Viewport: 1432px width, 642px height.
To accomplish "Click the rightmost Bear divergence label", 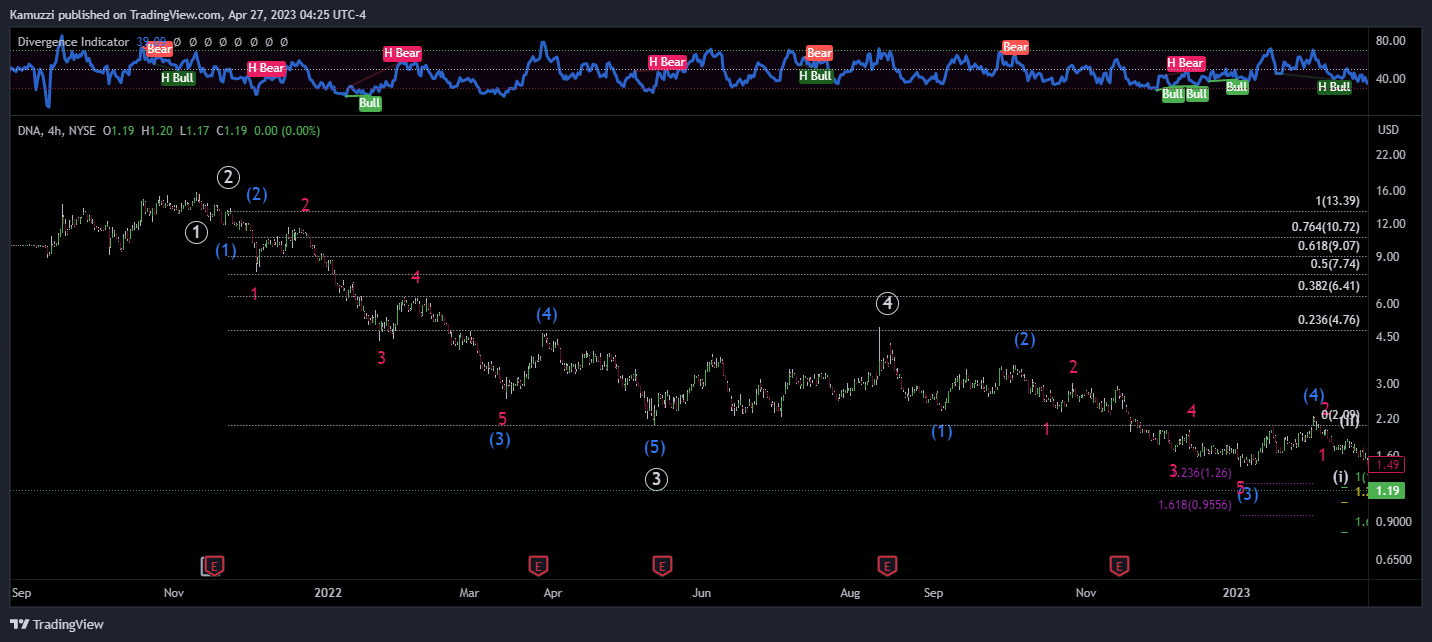I will pyautogui.click(x=1015, y=47).
